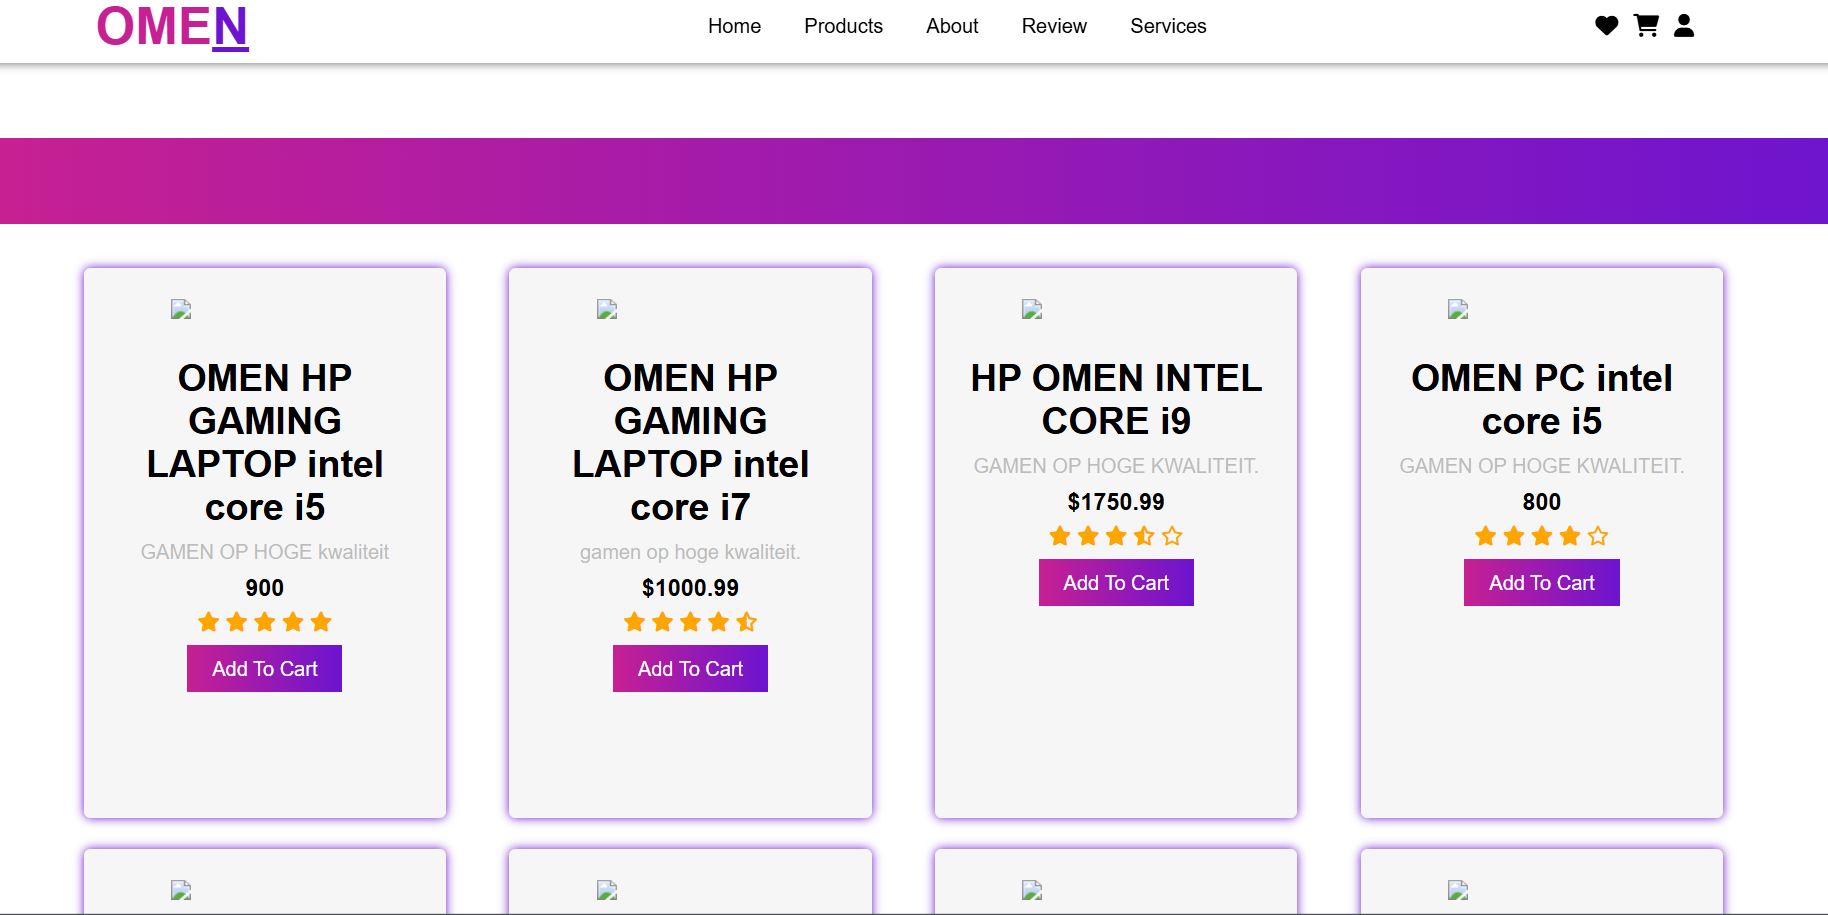Click the first star under OMEN PC intel core i5
This screenshot has height=915, width=1828.
(1485, 536)
